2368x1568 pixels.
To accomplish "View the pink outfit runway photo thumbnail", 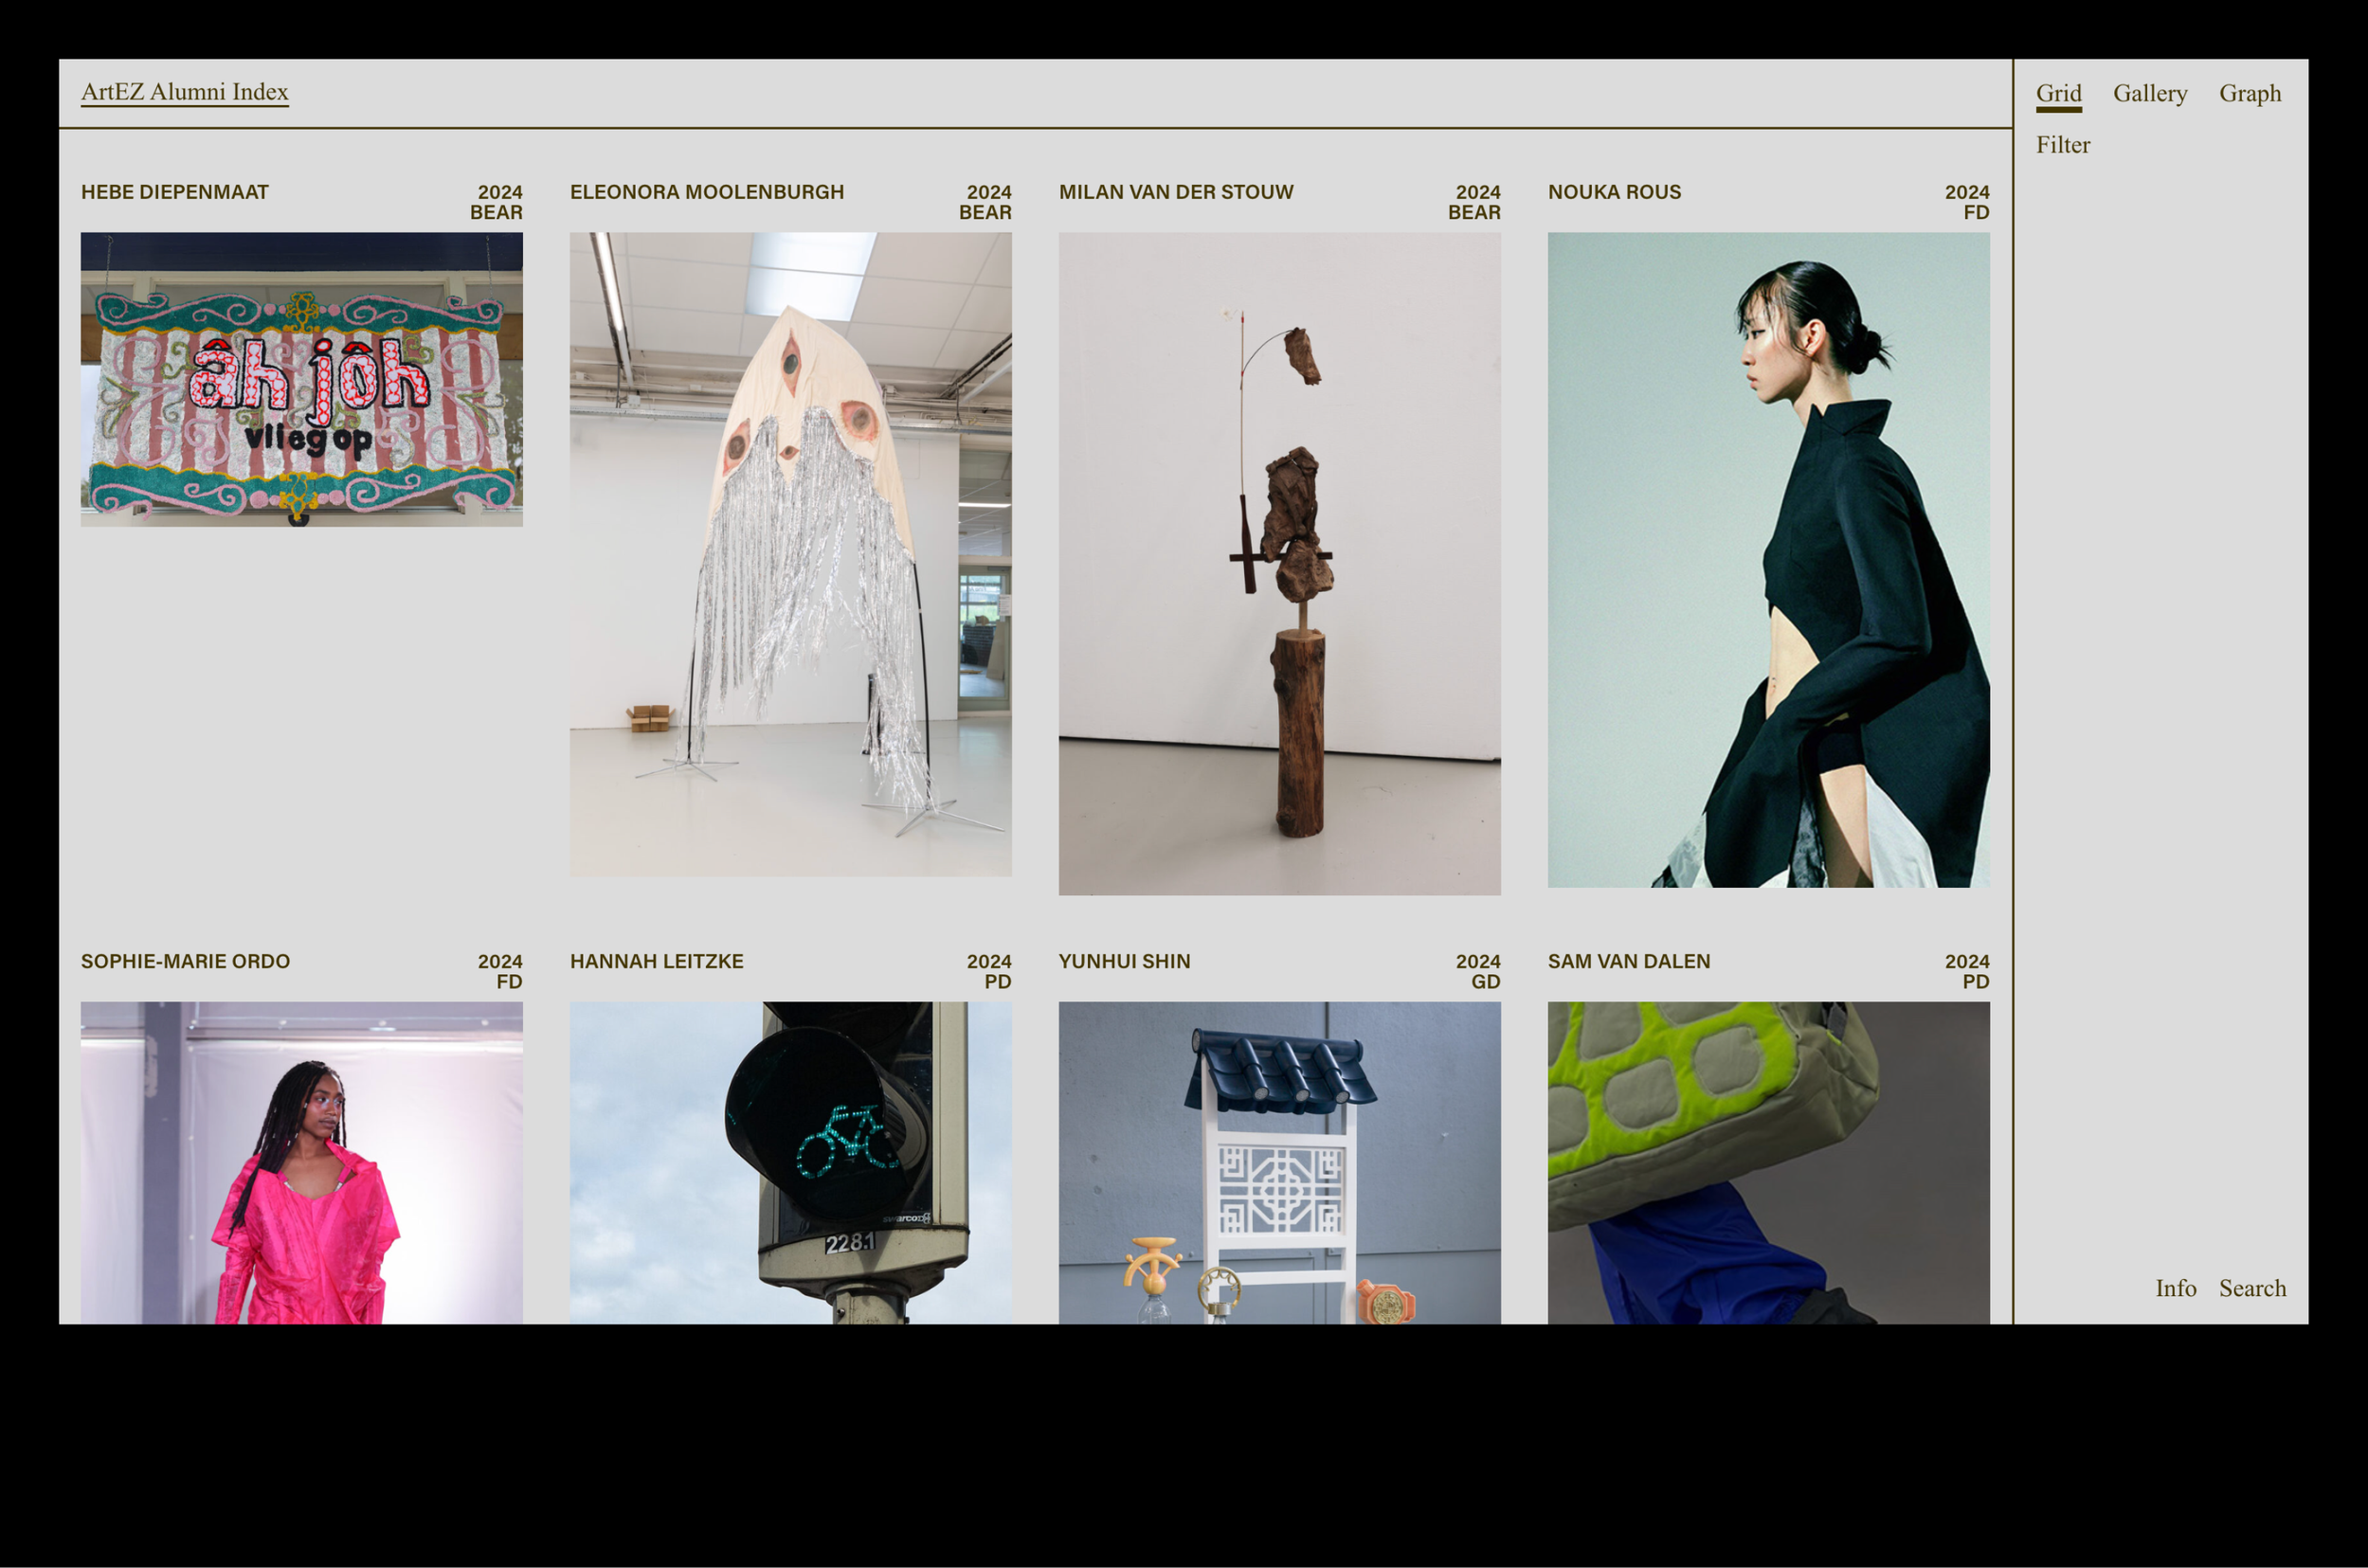I will pyautogui.click(x=302, y=1163).
